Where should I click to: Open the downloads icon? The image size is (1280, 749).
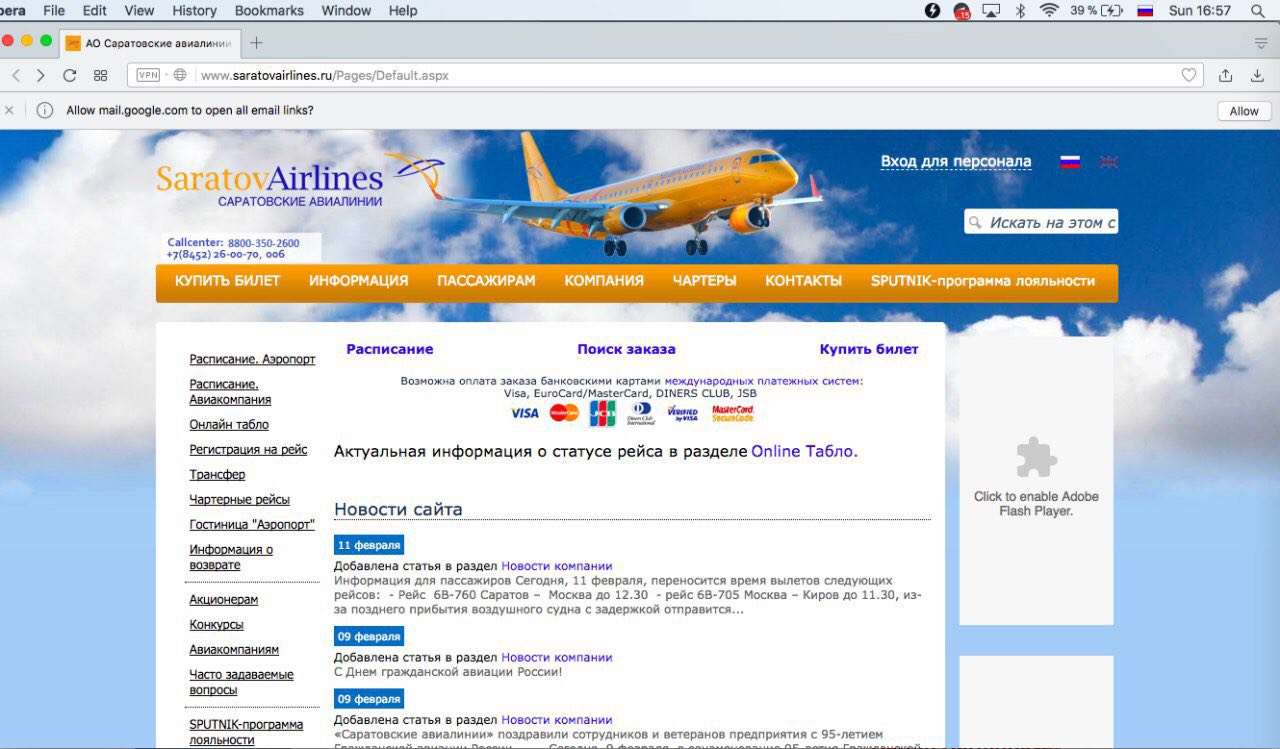(x=1258, y=75)
